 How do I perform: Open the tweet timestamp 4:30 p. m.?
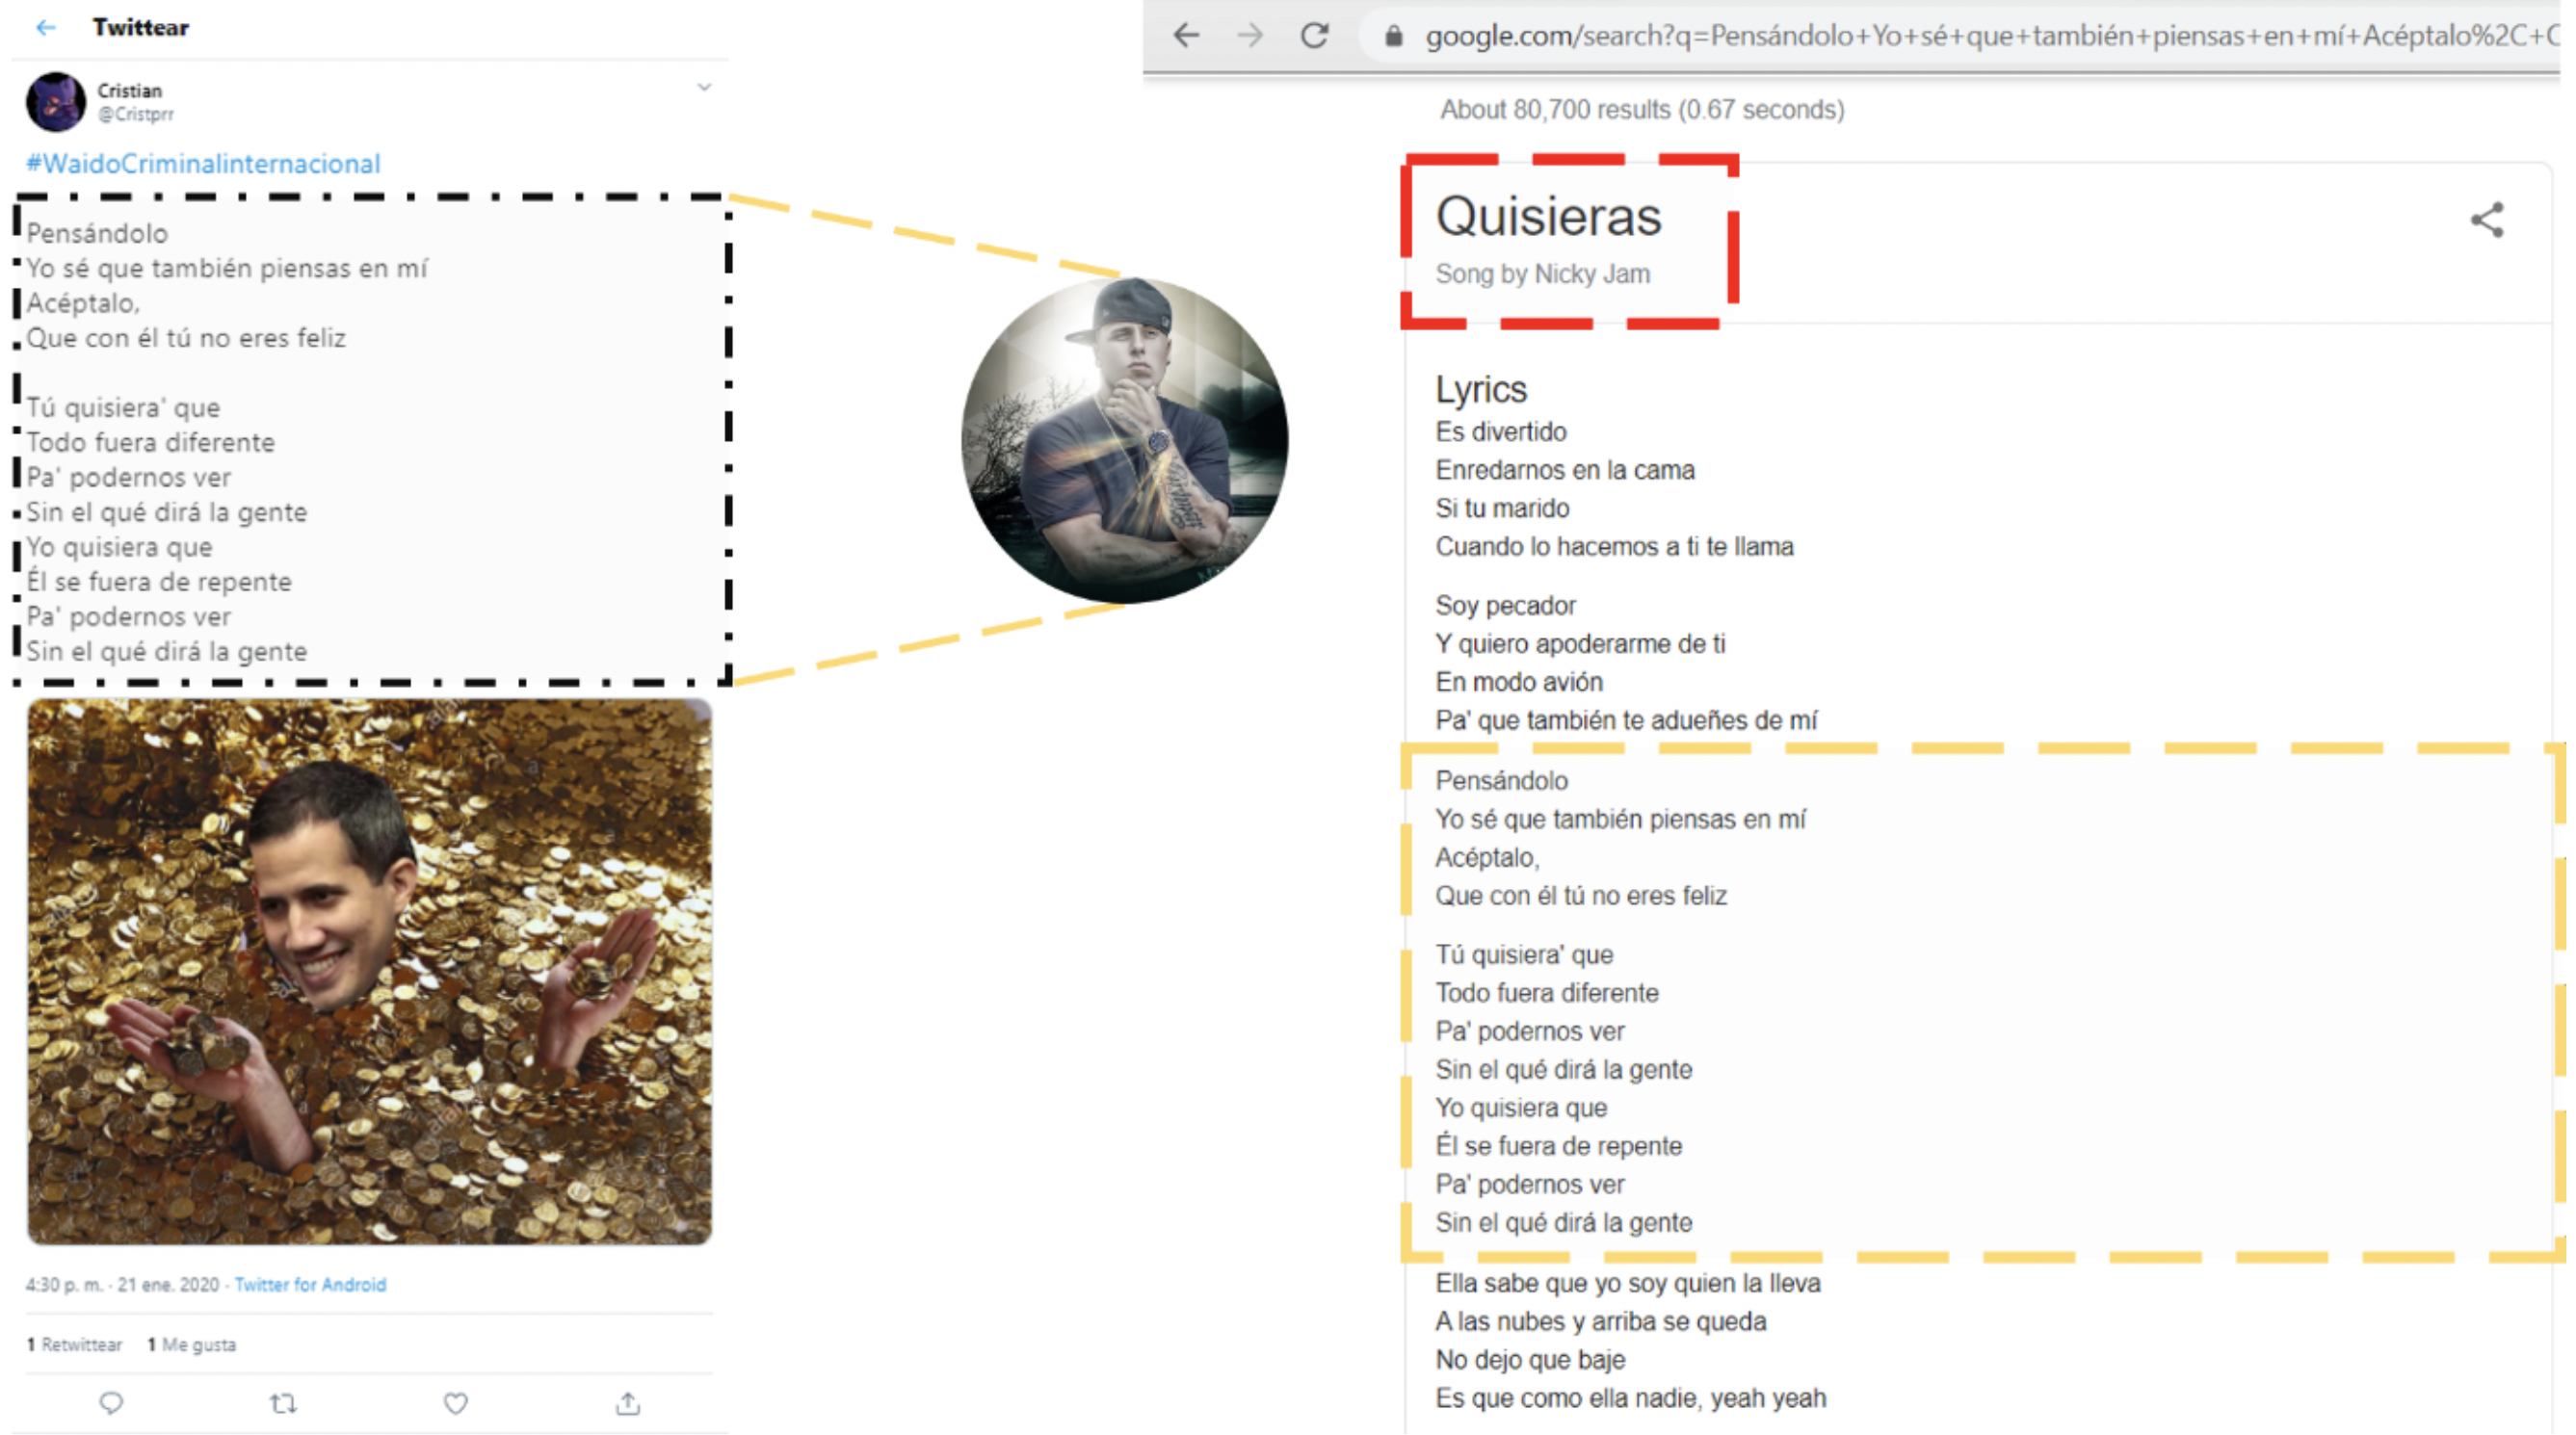click(x=122, y=1285)
